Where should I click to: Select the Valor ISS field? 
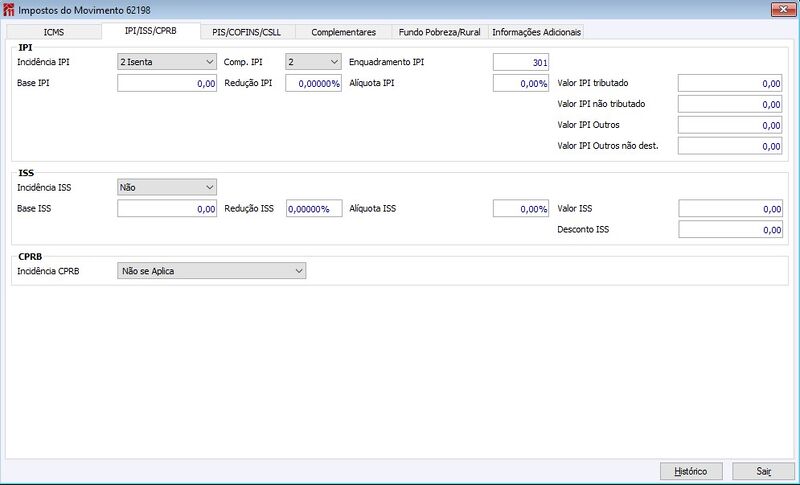731,209
